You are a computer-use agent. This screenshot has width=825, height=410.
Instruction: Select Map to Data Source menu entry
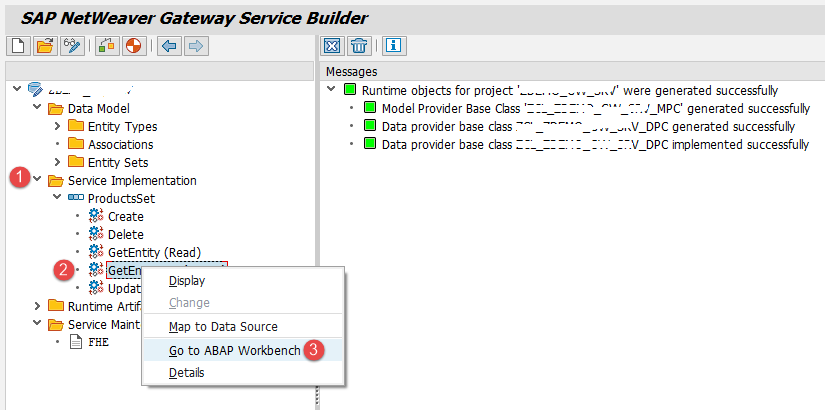(244, 327)
